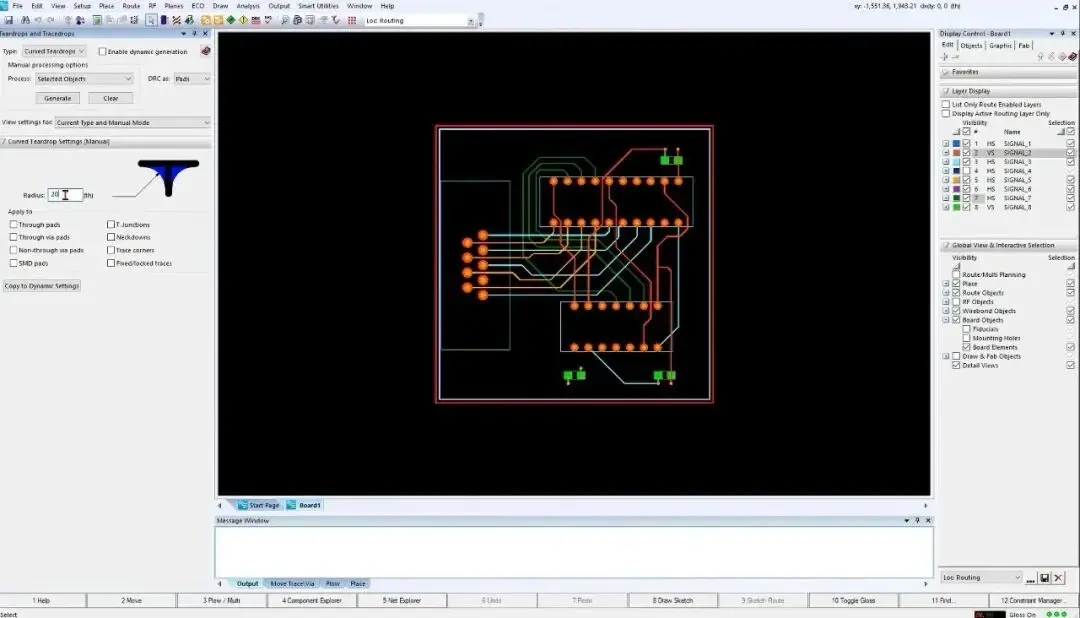Image resolution: width=1080 pixels, height=618 pixels.
Task: Click the green diamond toolbar icon
Action: coord(231,21)
